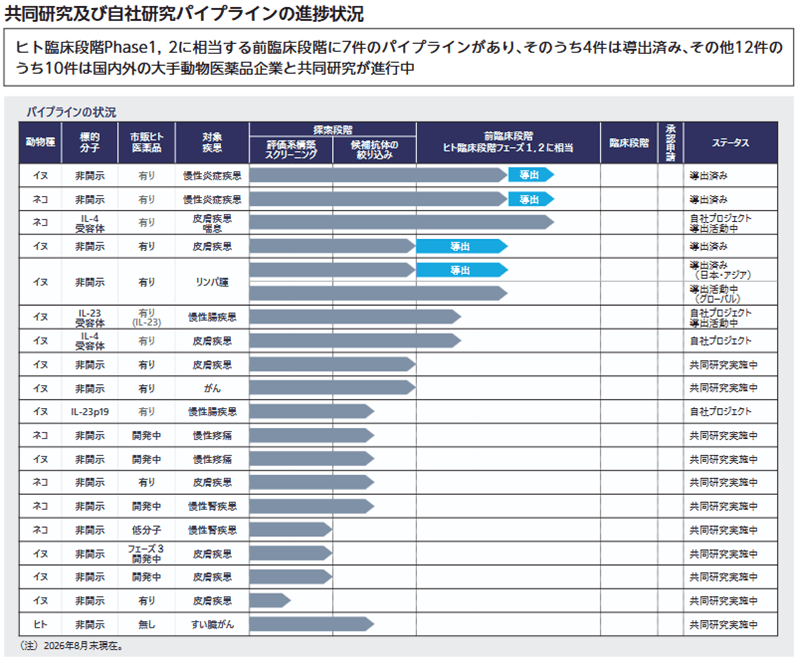Click the フェーズ3 開発中 cell
Viewport: 800px width, 665px height.
(146, 554)
